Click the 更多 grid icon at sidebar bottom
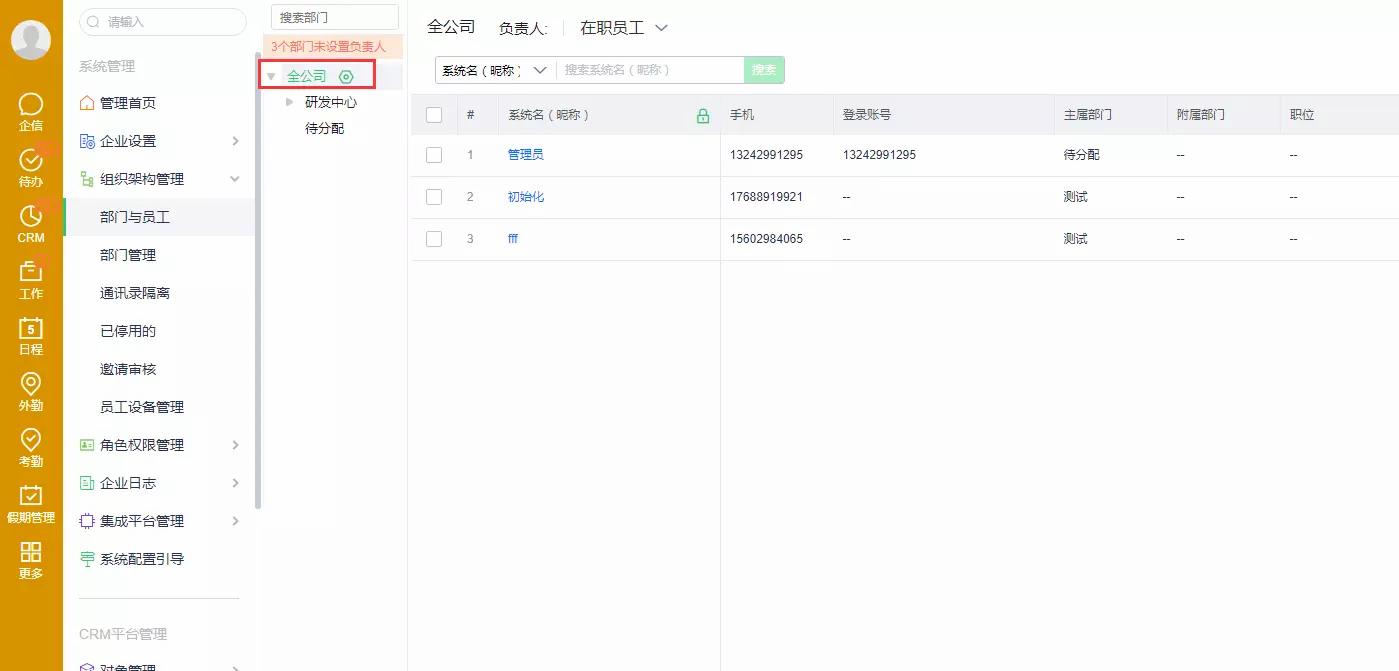 [x=31, y=553]
